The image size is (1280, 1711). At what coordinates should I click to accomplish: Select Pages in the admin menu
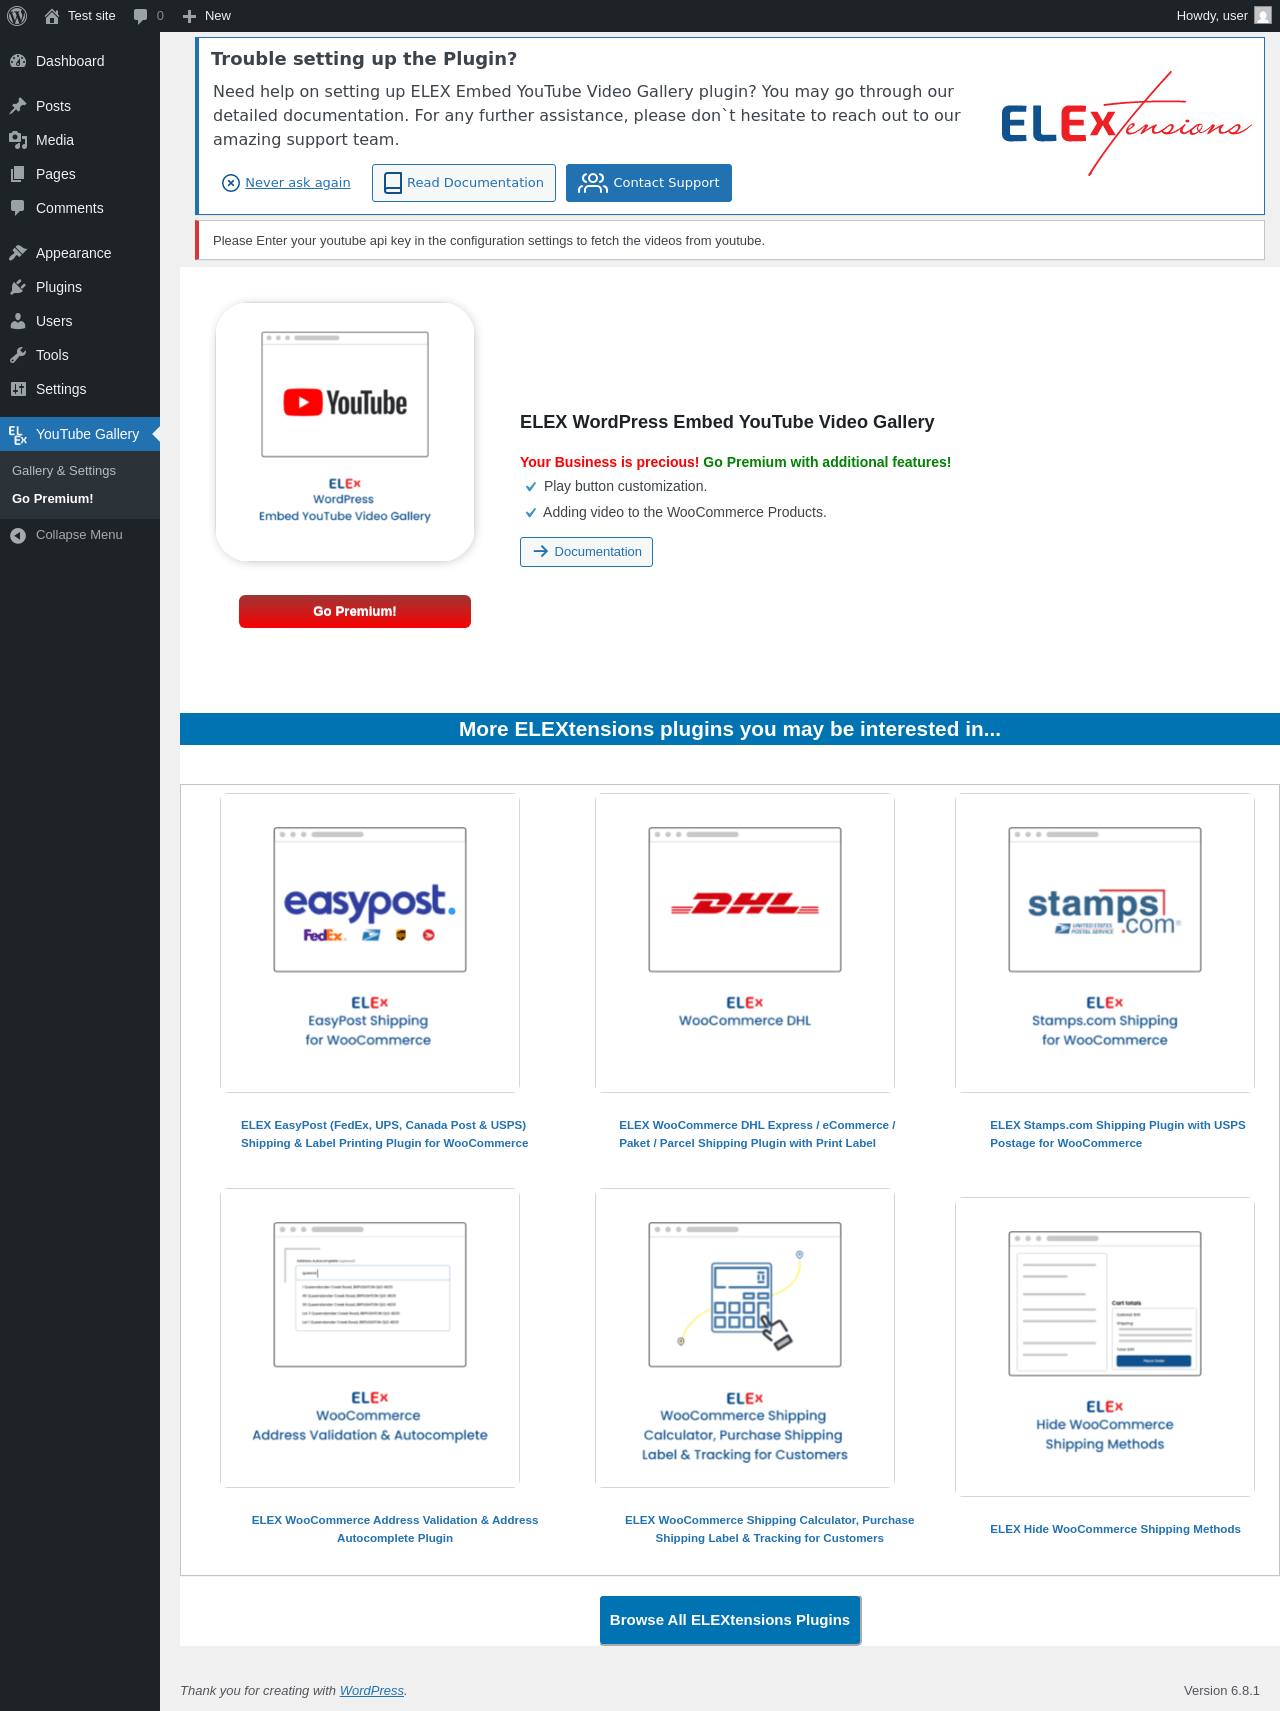click(x=80, y=174)
